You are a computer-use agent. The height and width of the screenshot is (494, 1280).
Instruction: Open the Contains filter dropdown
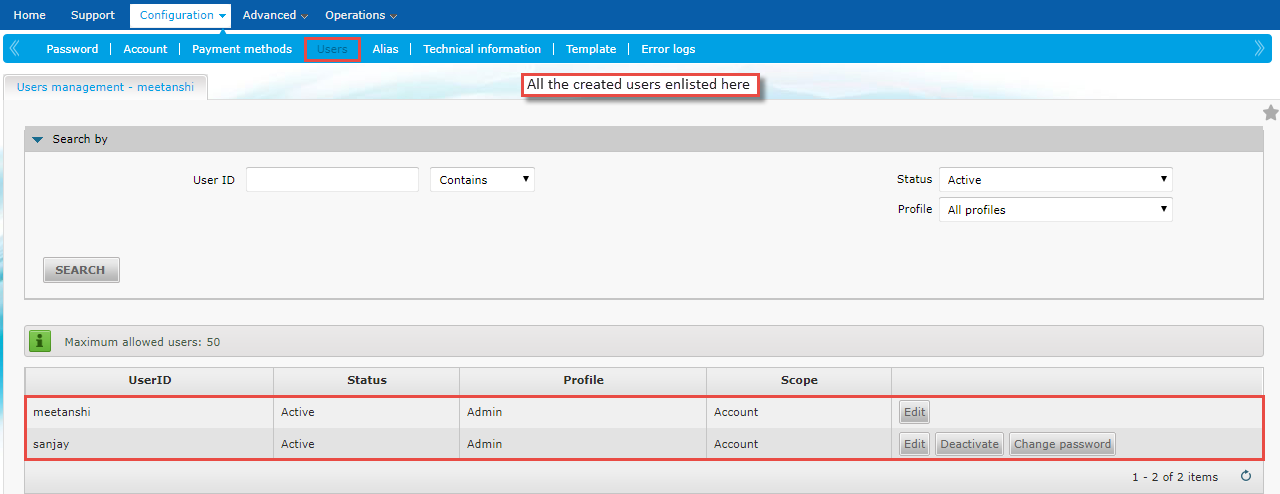pyautogui.click(x=482, y=180)
